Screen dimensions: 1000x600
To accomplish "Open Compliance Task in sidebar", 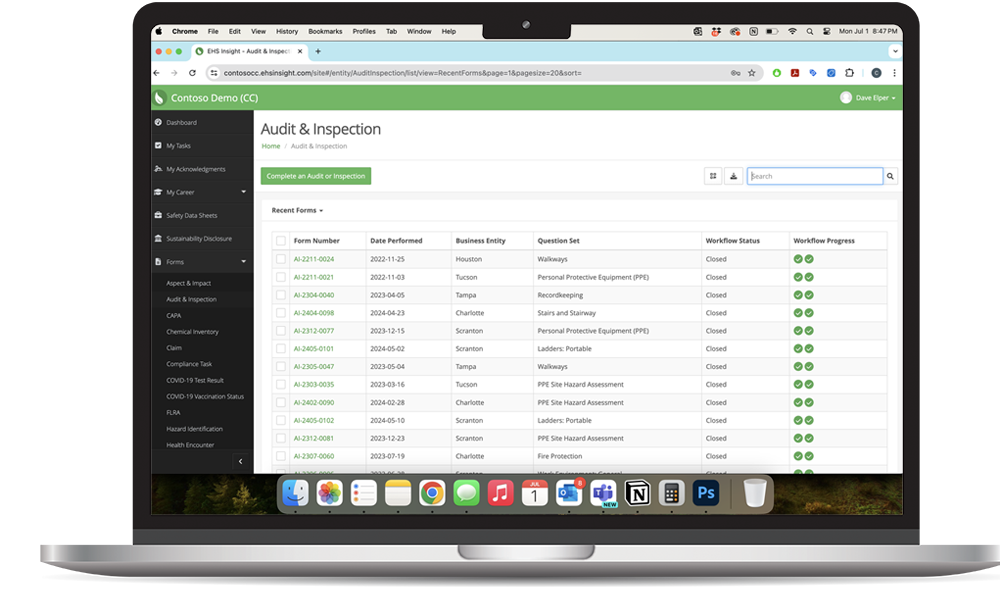I will point(189,364).
